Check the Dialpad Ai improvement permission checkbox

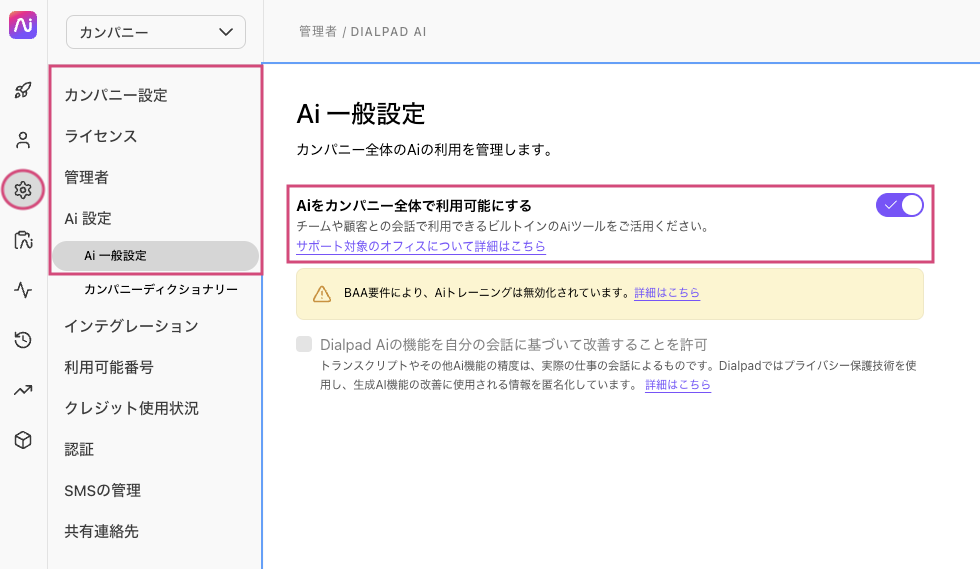click(304, 344)
